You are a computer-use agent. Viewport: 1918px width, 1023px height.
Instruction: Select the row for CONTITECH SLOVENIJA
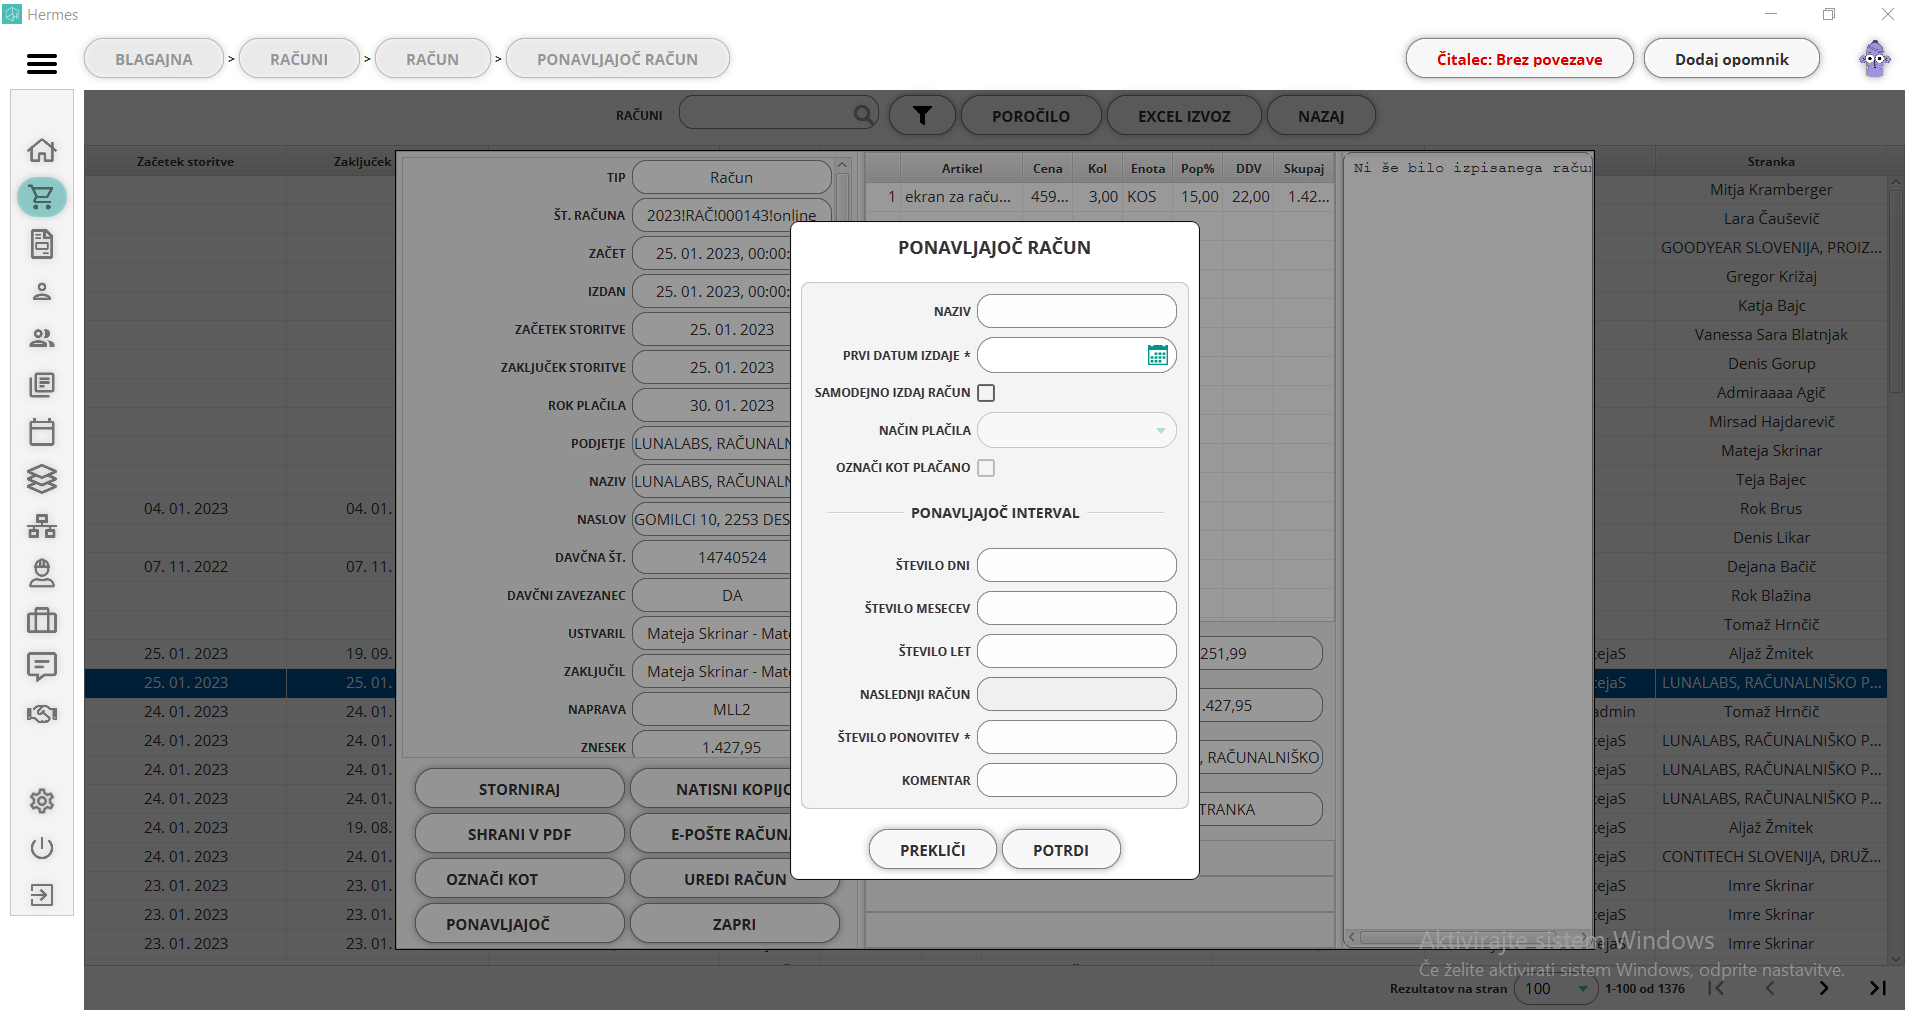coord(1770,857)
